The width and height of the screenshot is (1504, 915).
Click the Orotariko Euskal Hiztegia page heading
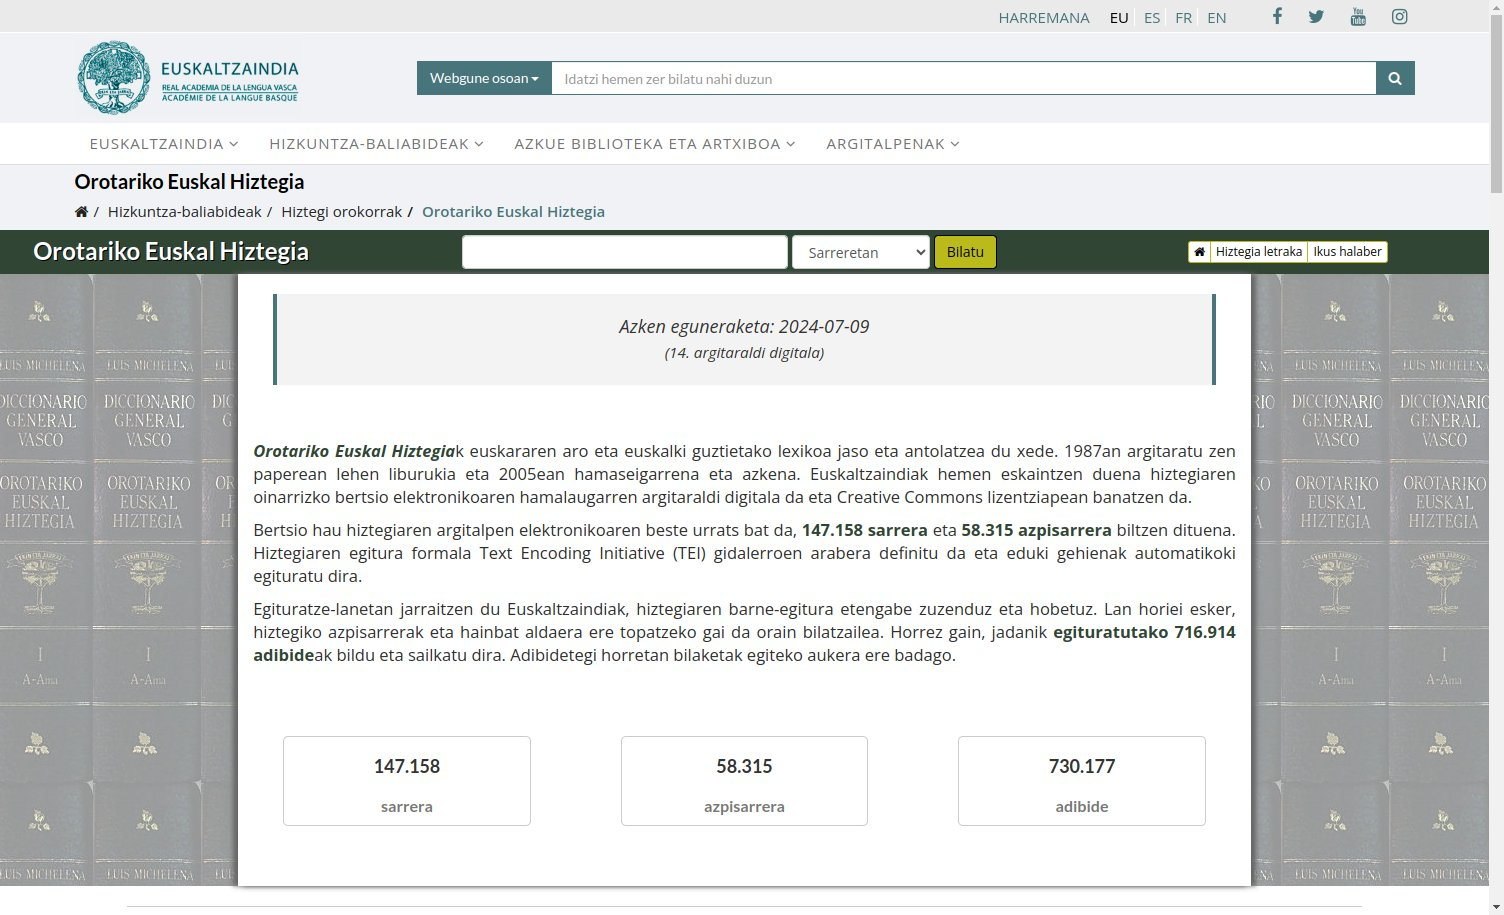(x=189, y=182)
